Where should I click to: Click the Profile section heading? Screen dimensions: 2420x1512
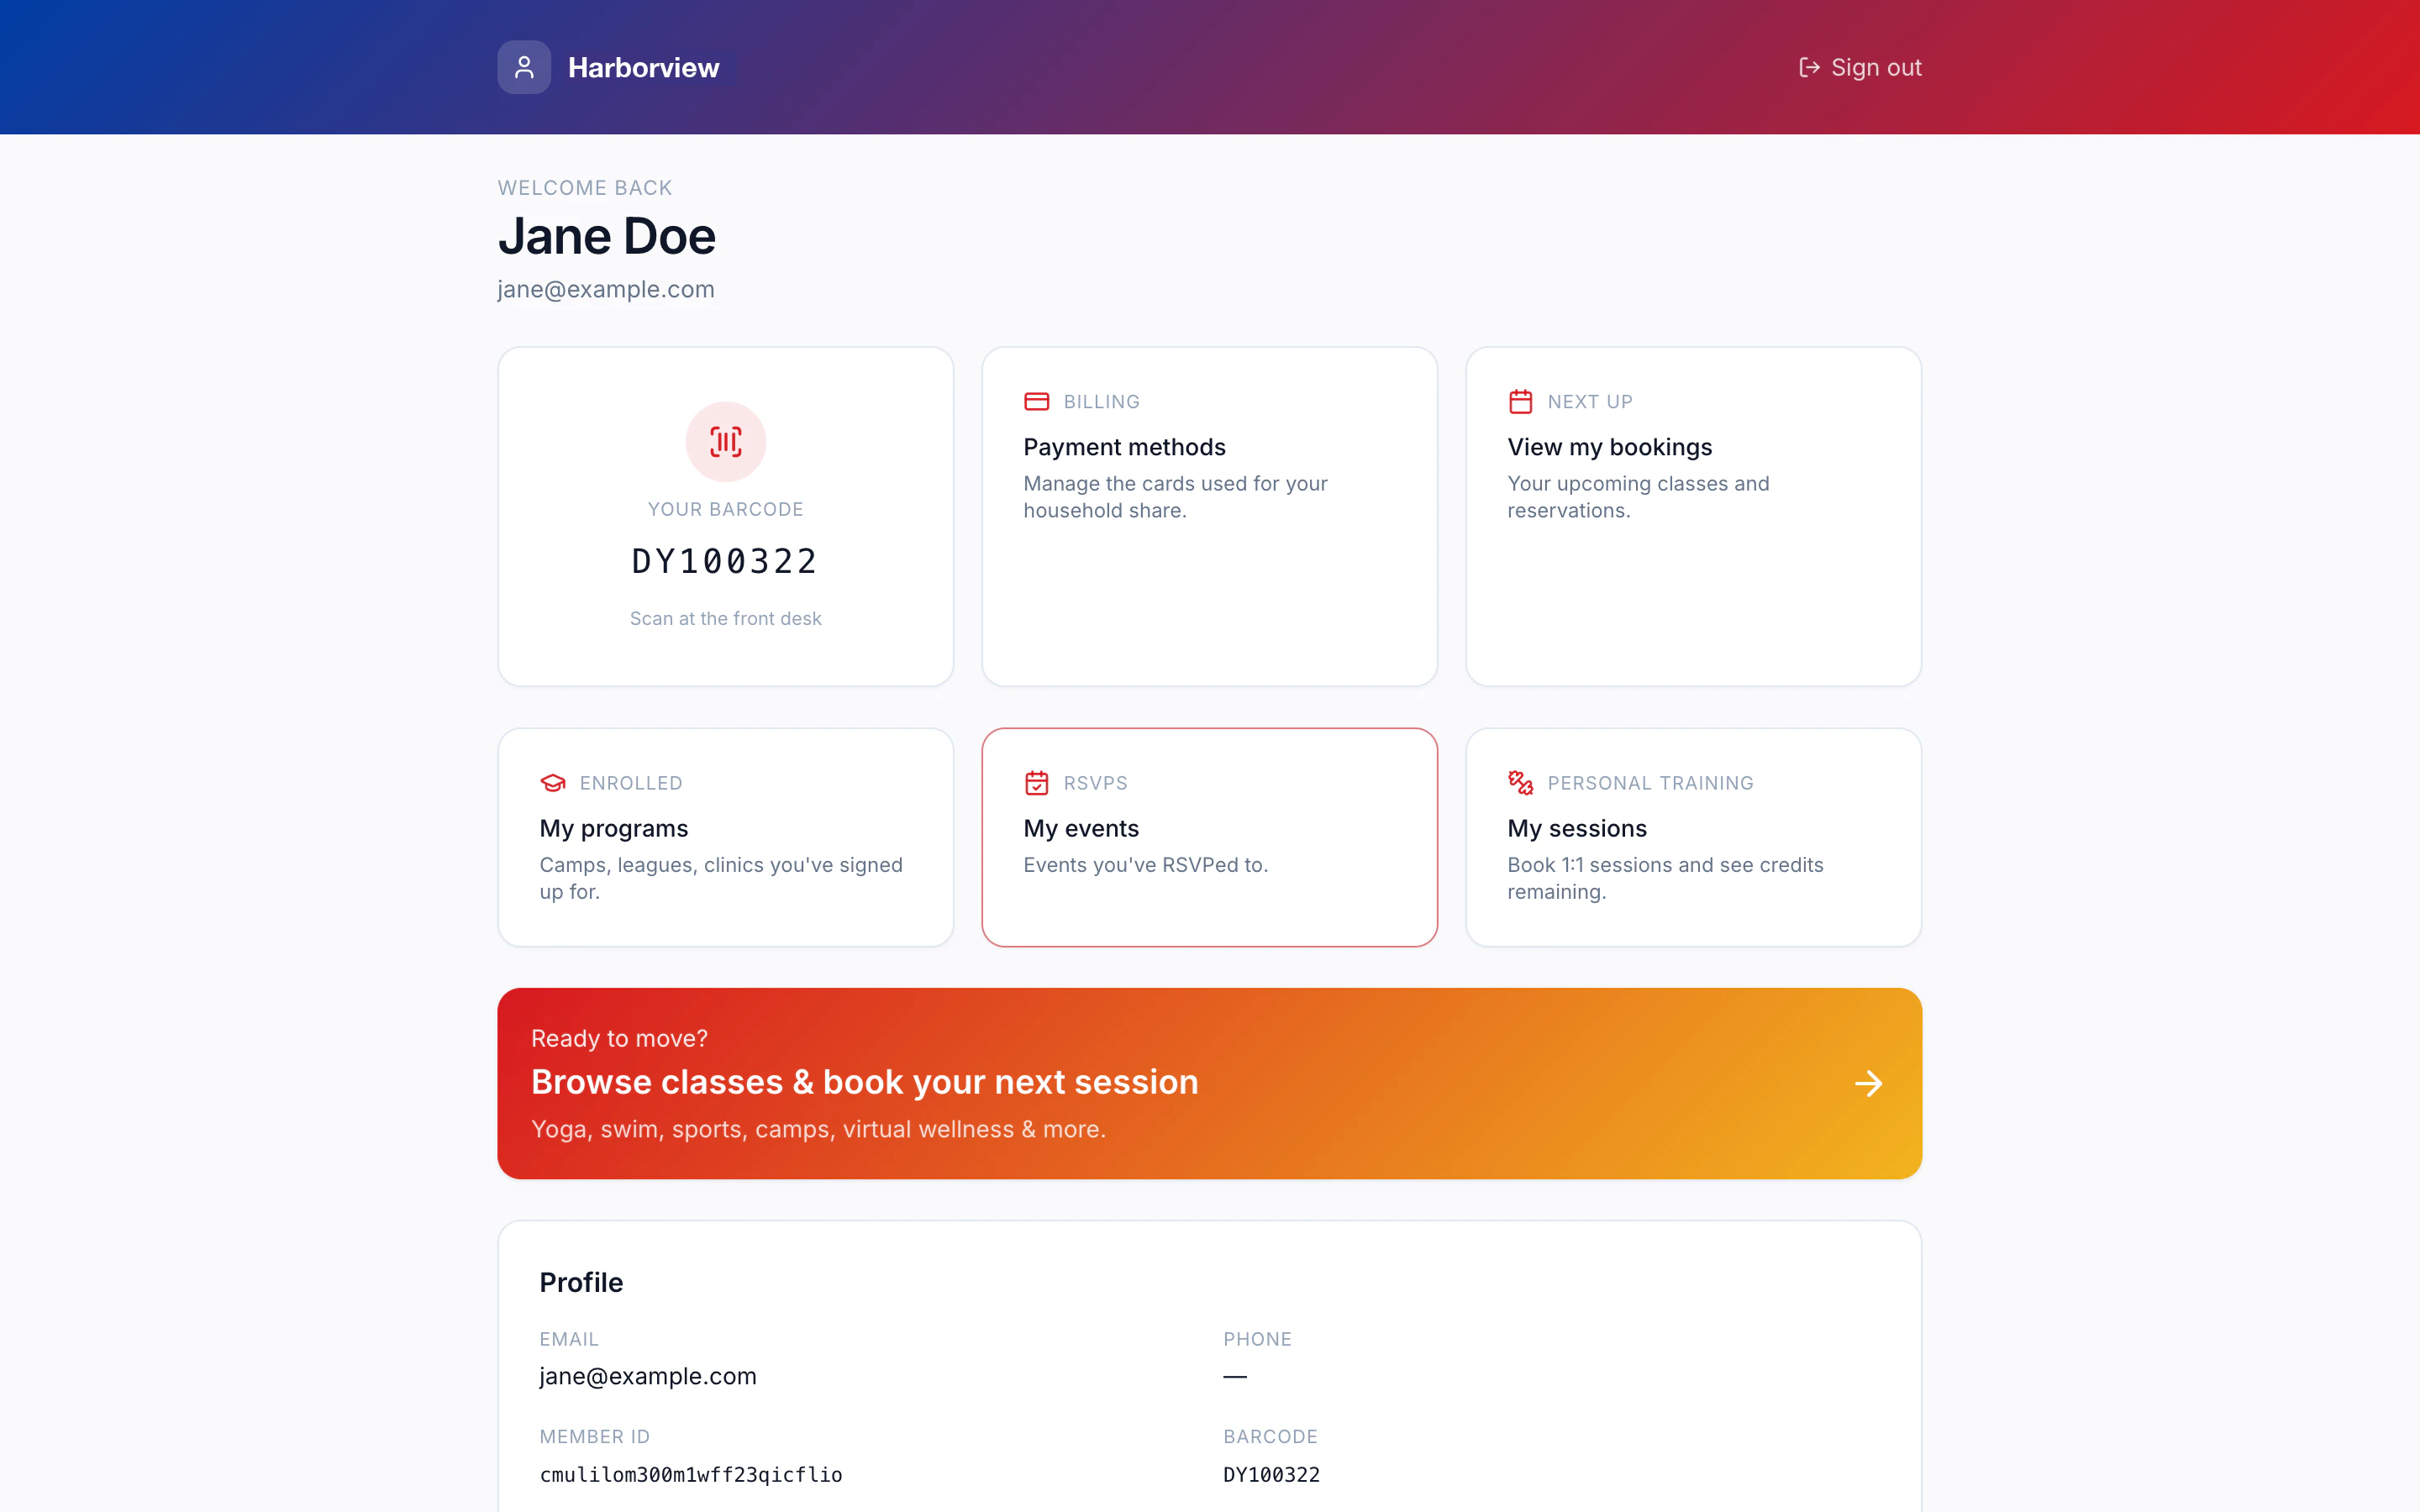point(581,1282)
